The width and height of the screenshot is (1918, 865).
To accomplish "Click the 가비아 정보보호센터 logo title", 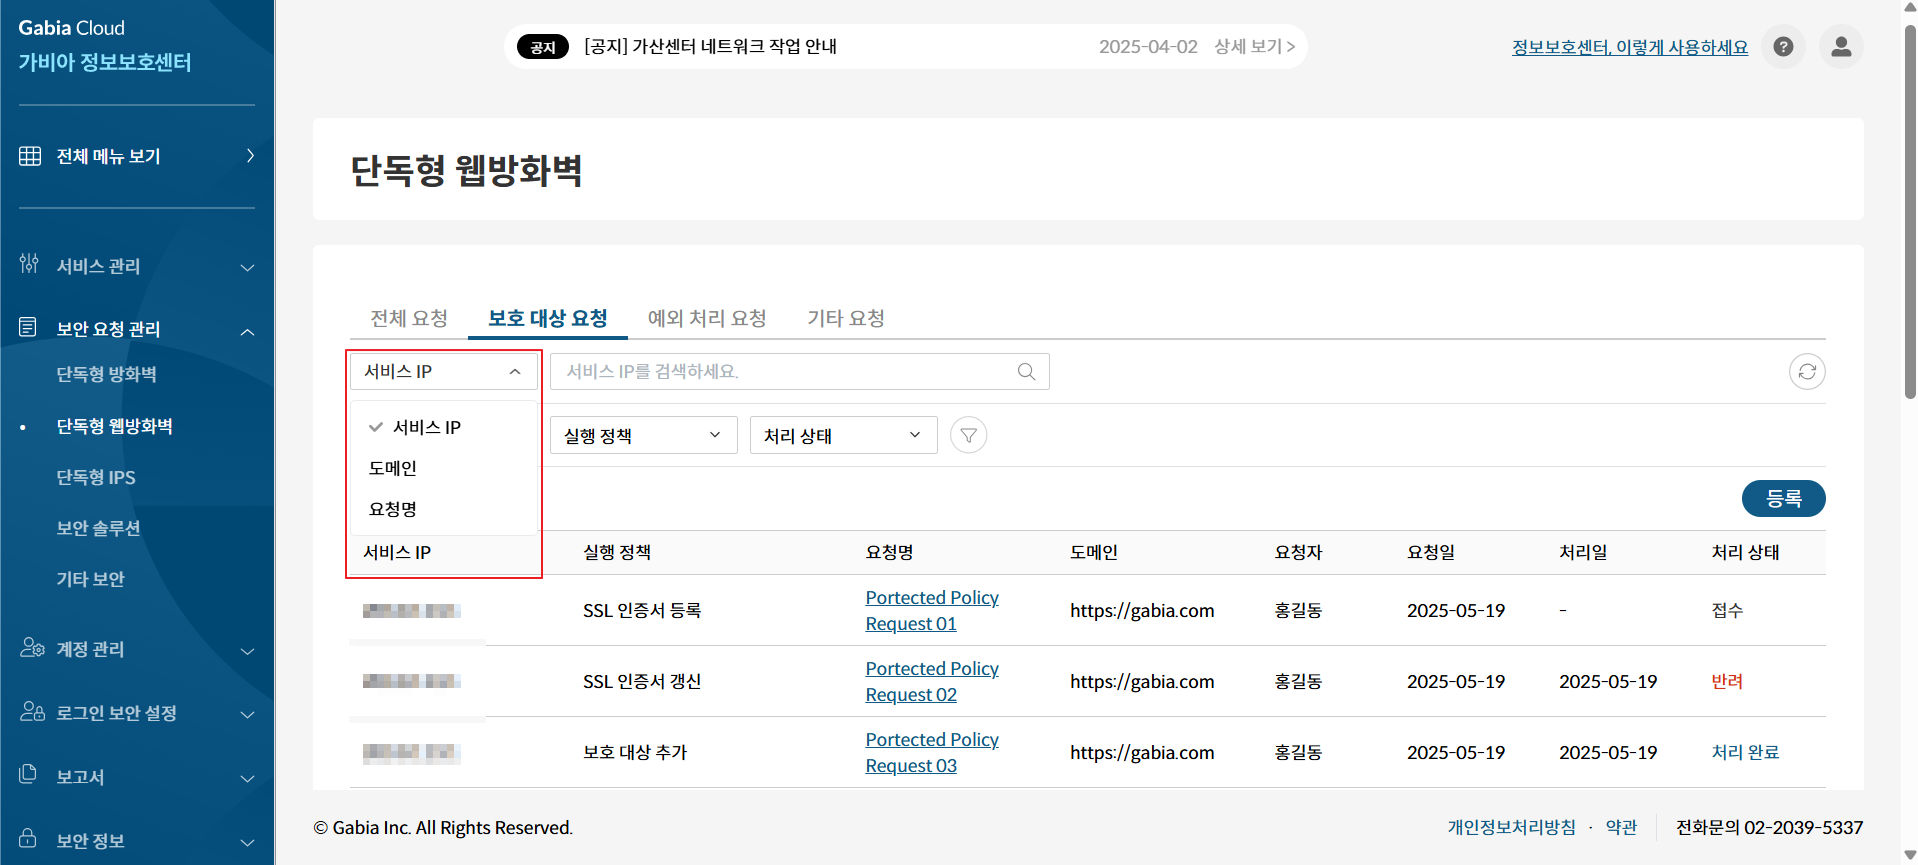I will [x=104, y=62].
